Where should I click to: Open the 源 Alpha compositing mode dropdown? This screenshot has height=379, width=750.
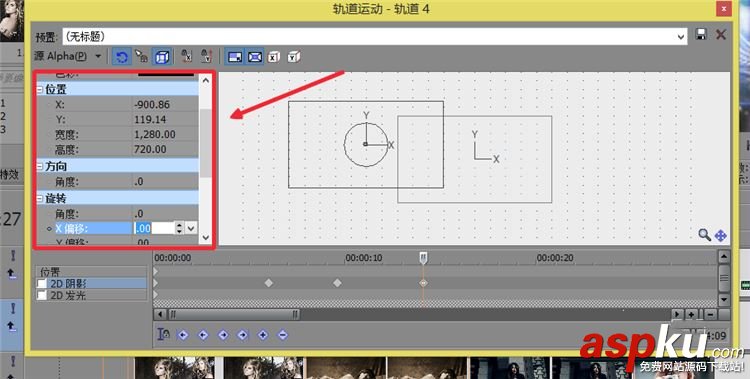pos(98,56)
